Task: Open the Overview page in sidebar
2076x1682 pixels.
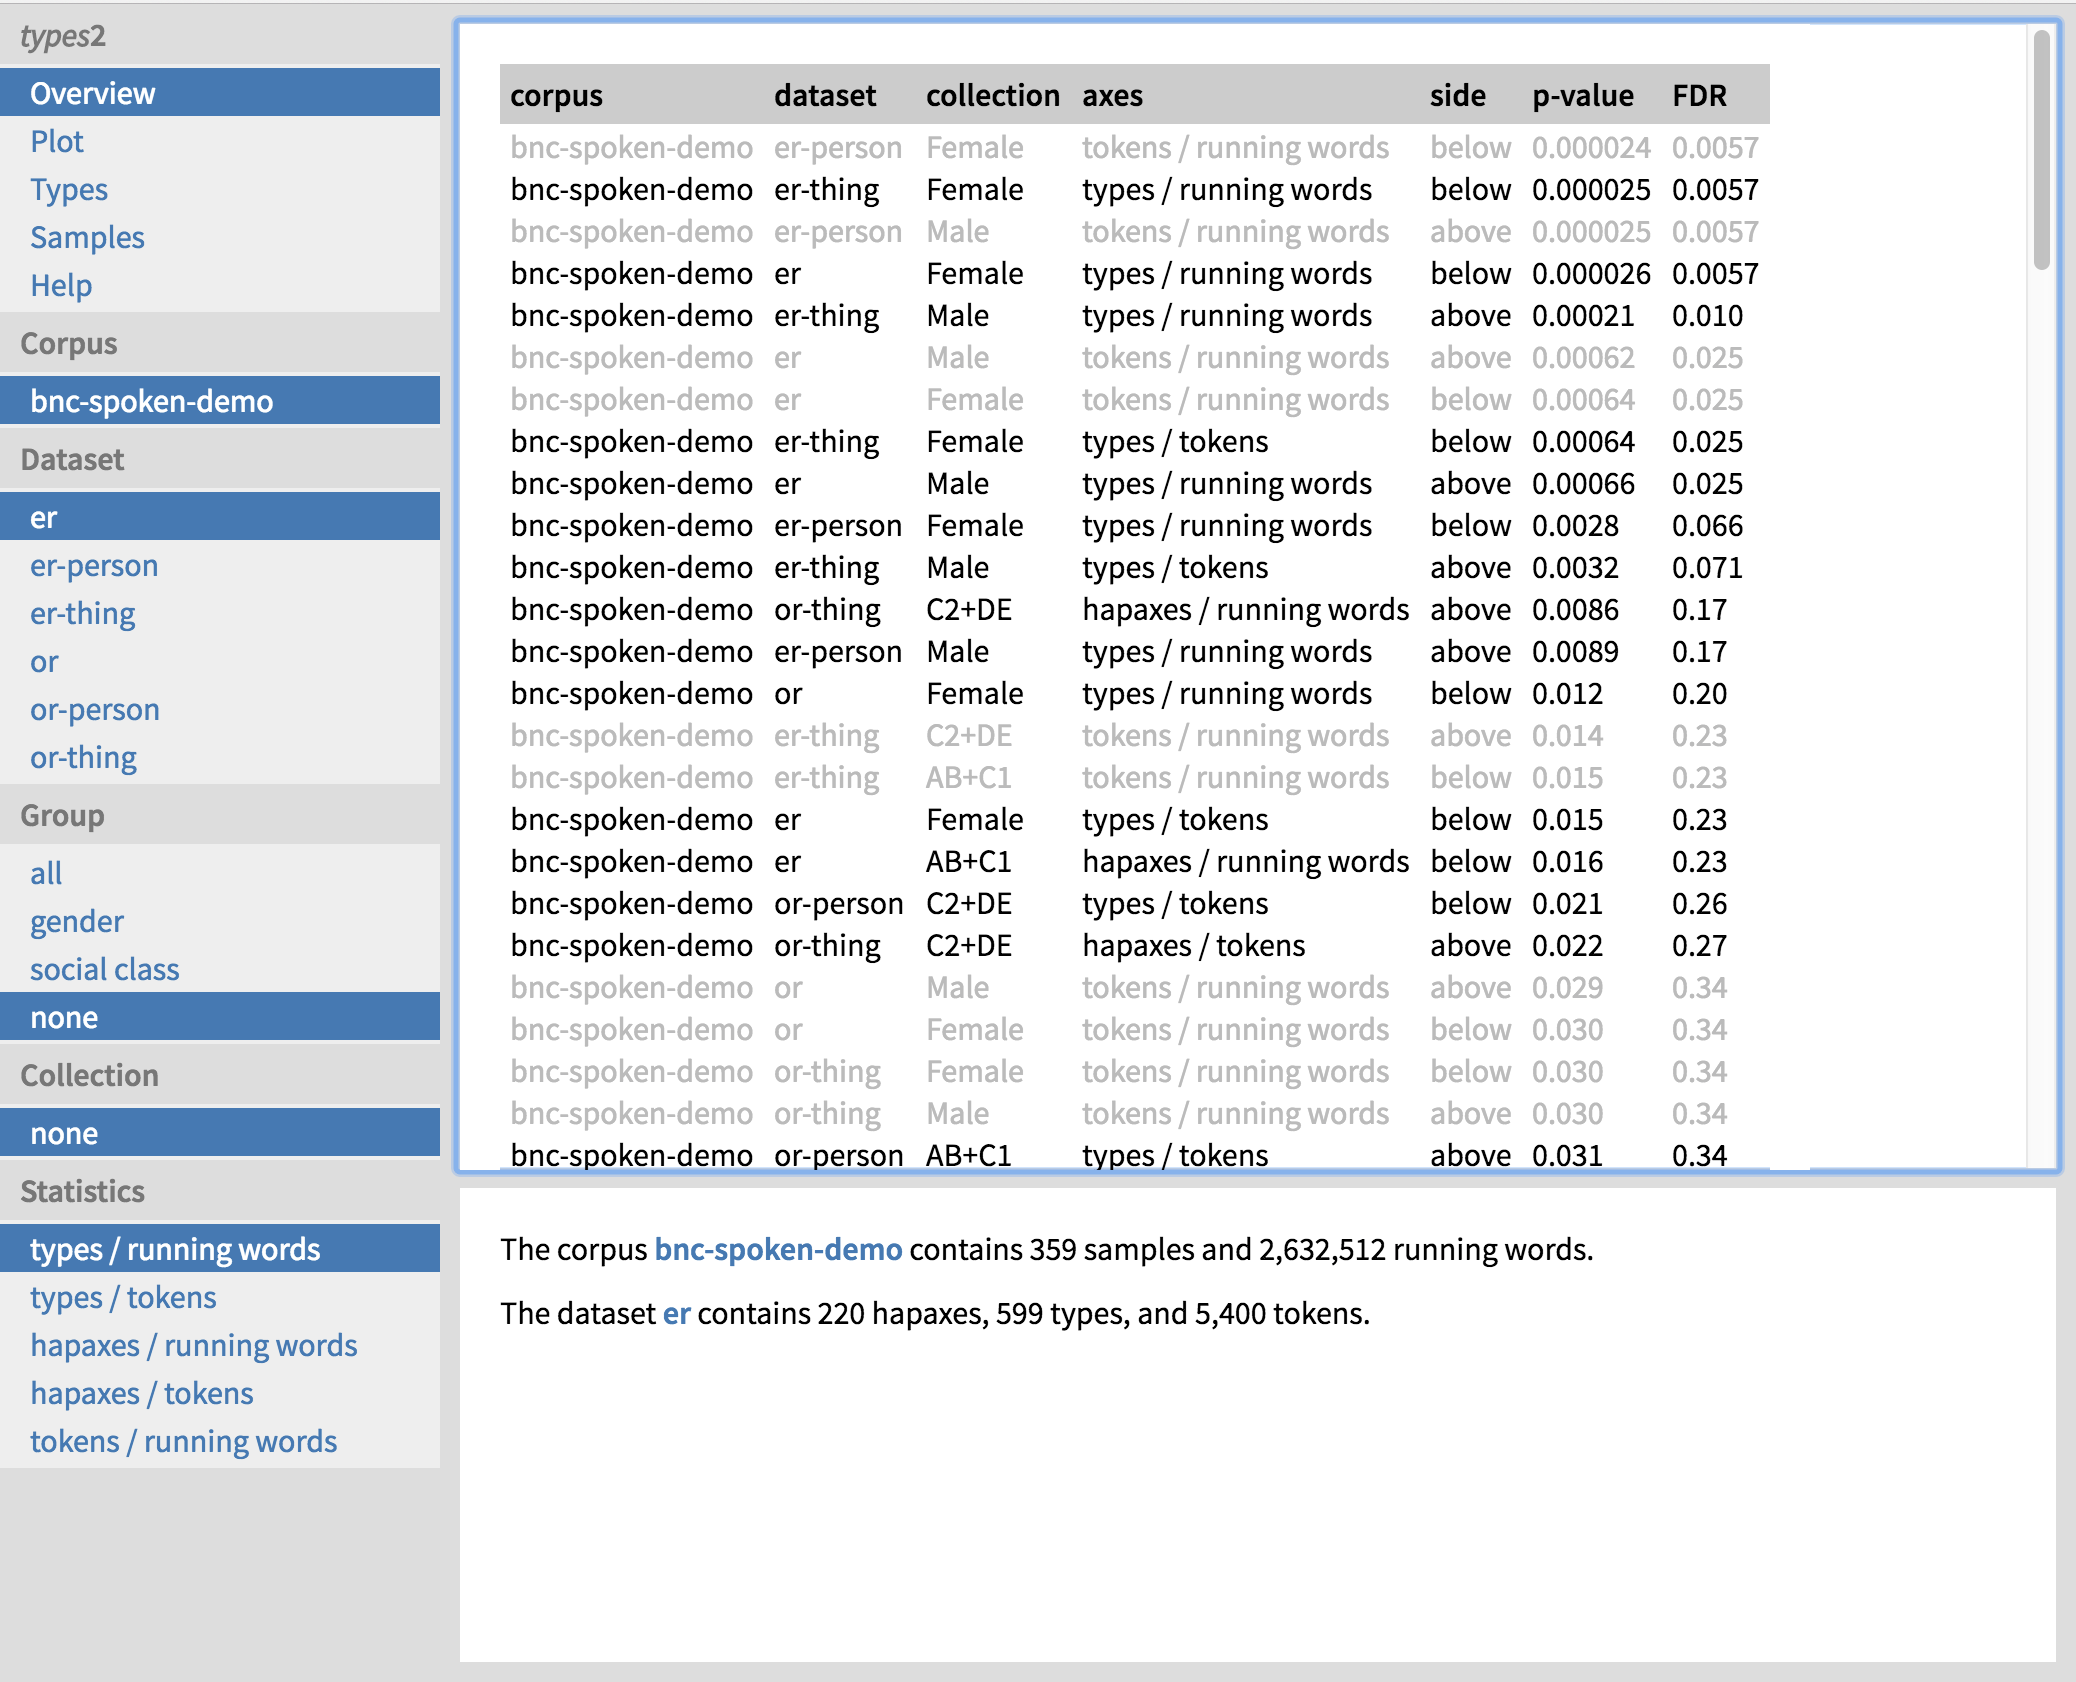Action: pyautogui.click(x=220, y=93)
